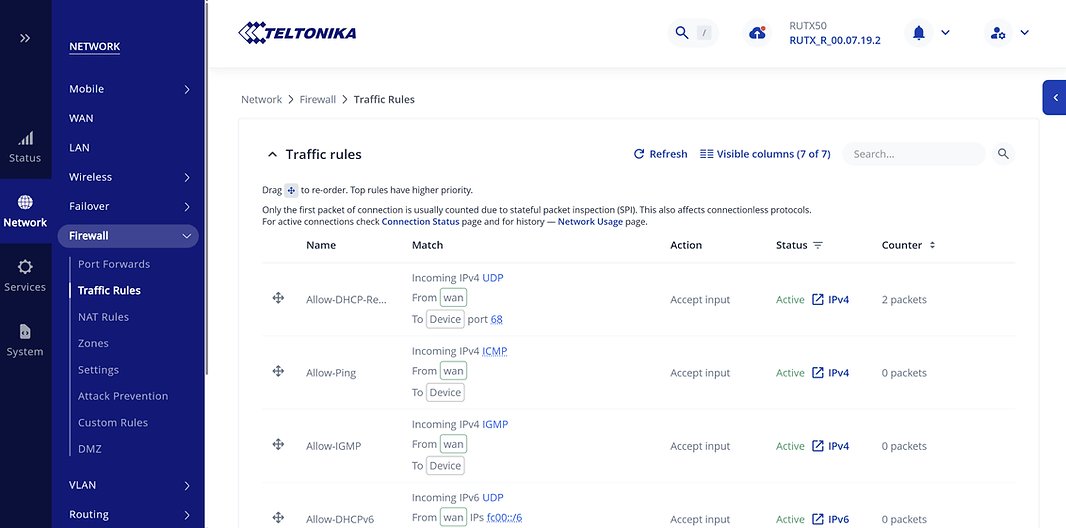
Task: Open the notifications bell icon
Action: (x=918, y=33)
